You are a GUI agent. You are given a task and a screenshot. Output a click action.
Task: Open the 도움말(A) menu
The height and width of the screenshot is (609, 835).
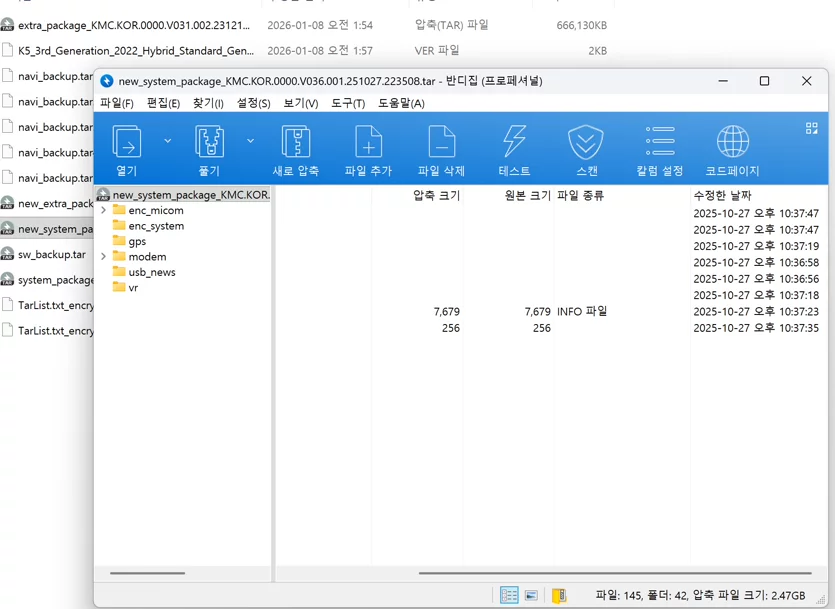pos(401,103)
